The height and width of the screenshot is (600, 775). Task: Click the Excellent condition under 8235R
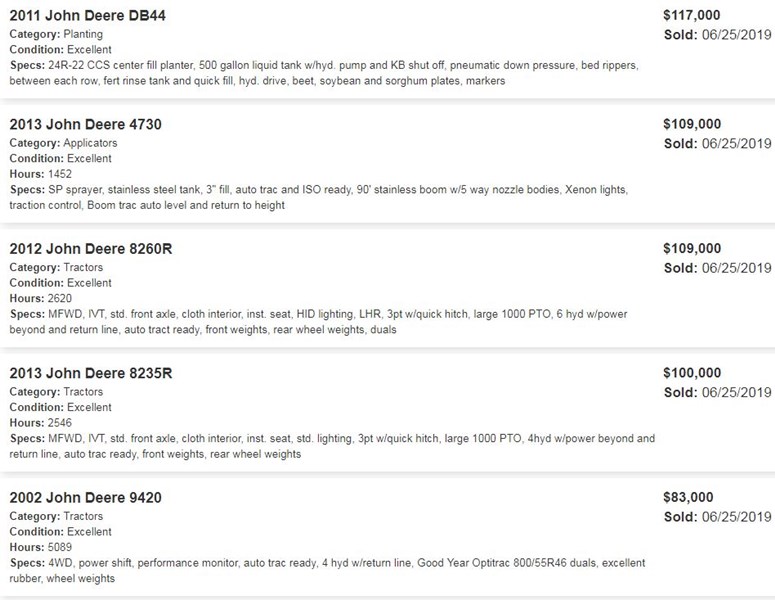(x=89, y=407)
